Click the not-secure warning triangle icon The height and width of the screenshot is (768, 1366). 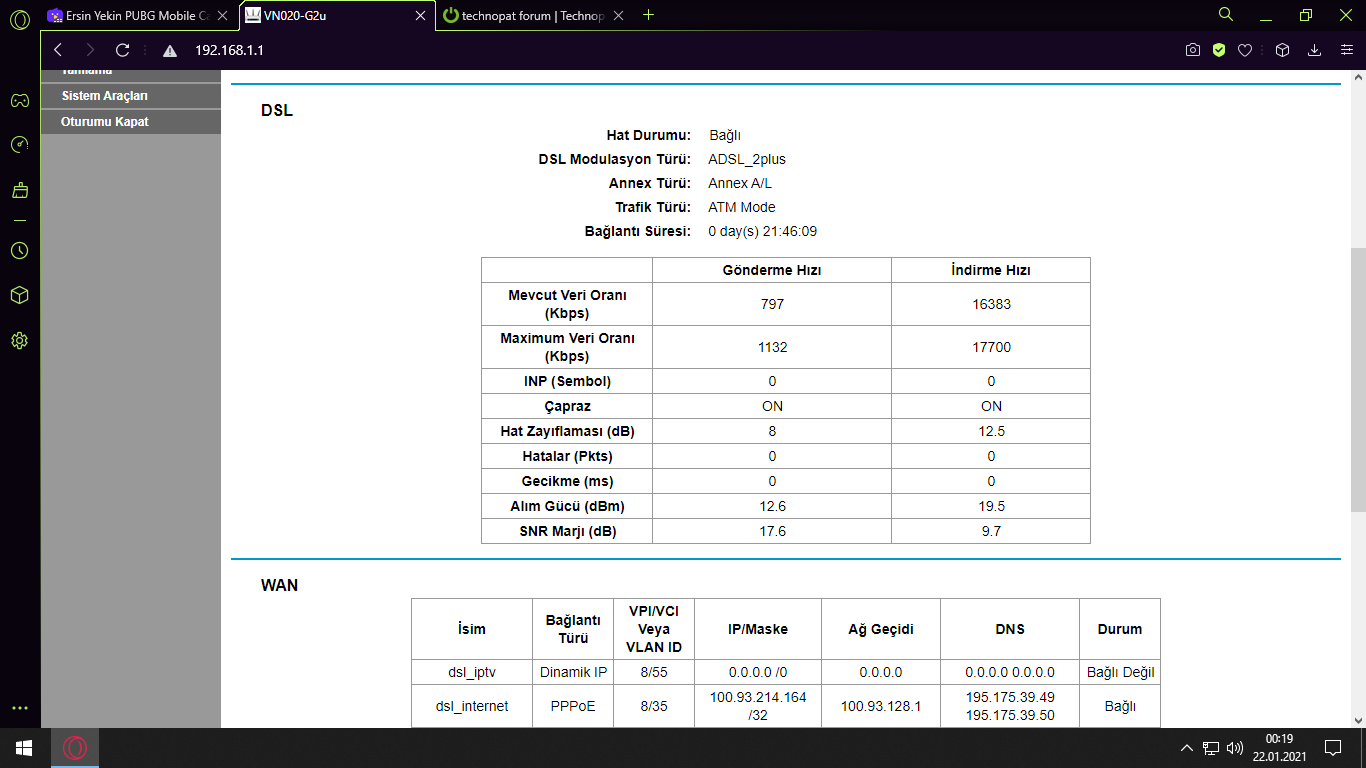pos(170,50)
